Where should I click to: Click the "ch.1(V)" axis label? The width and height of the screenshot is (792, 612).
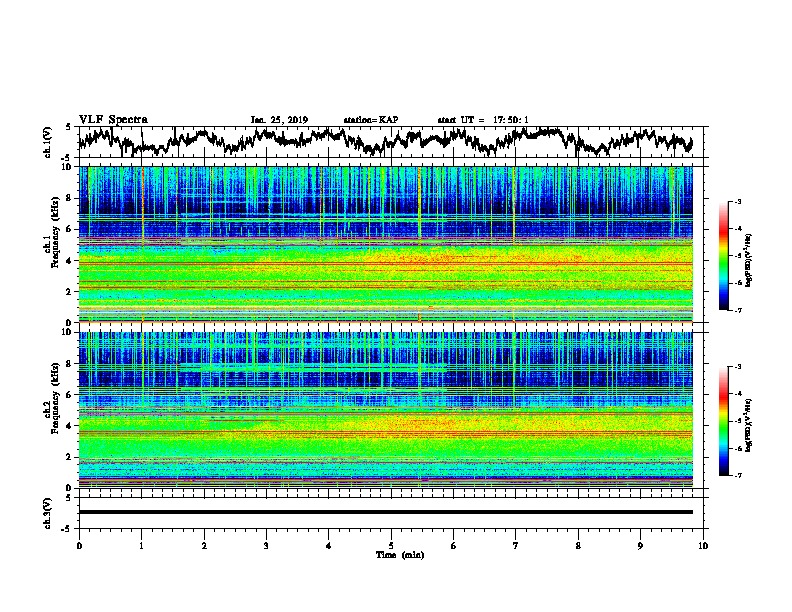(48, 142)
